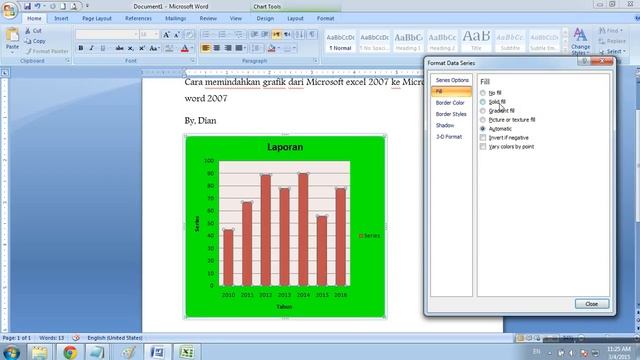Align text left in Paragraph group

(205, 48)
